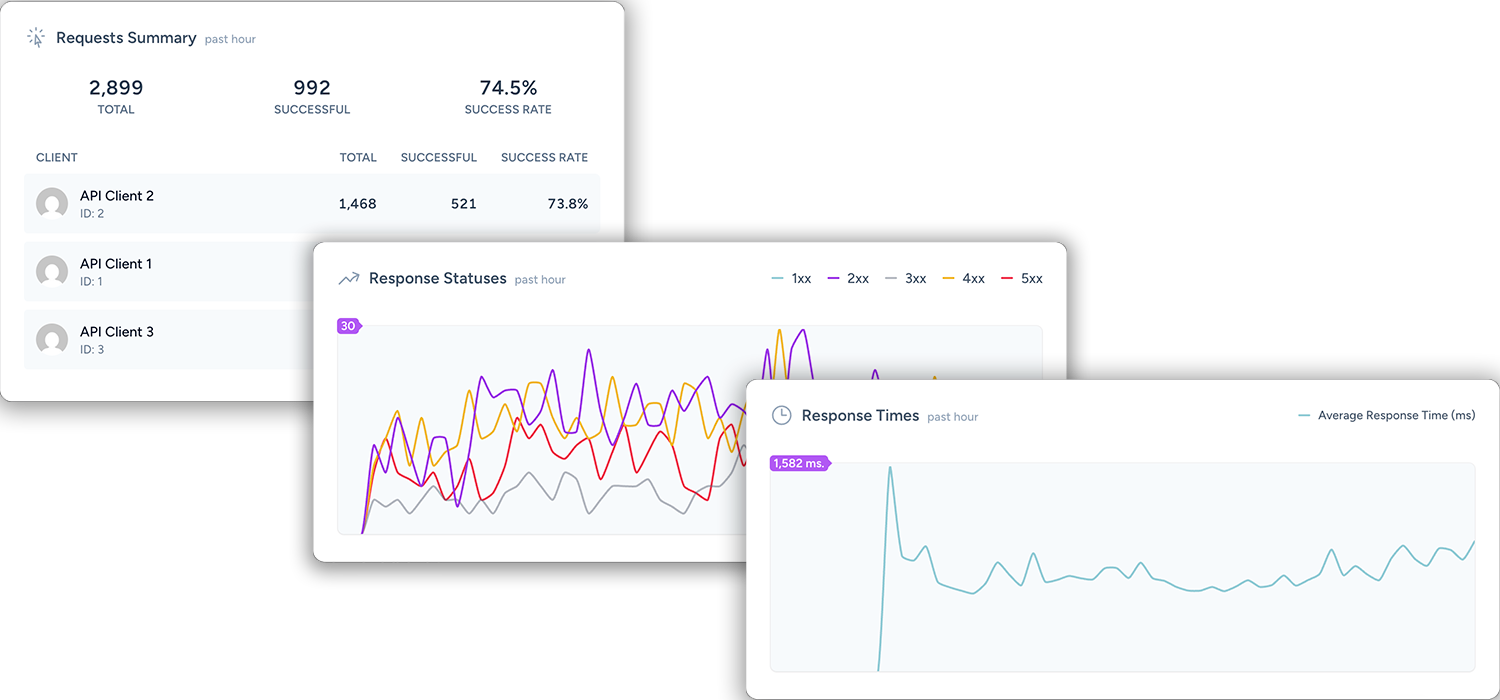Toggle the 2xx series in legend
This screenshot has width=1500, height=700.
[848, 279]
